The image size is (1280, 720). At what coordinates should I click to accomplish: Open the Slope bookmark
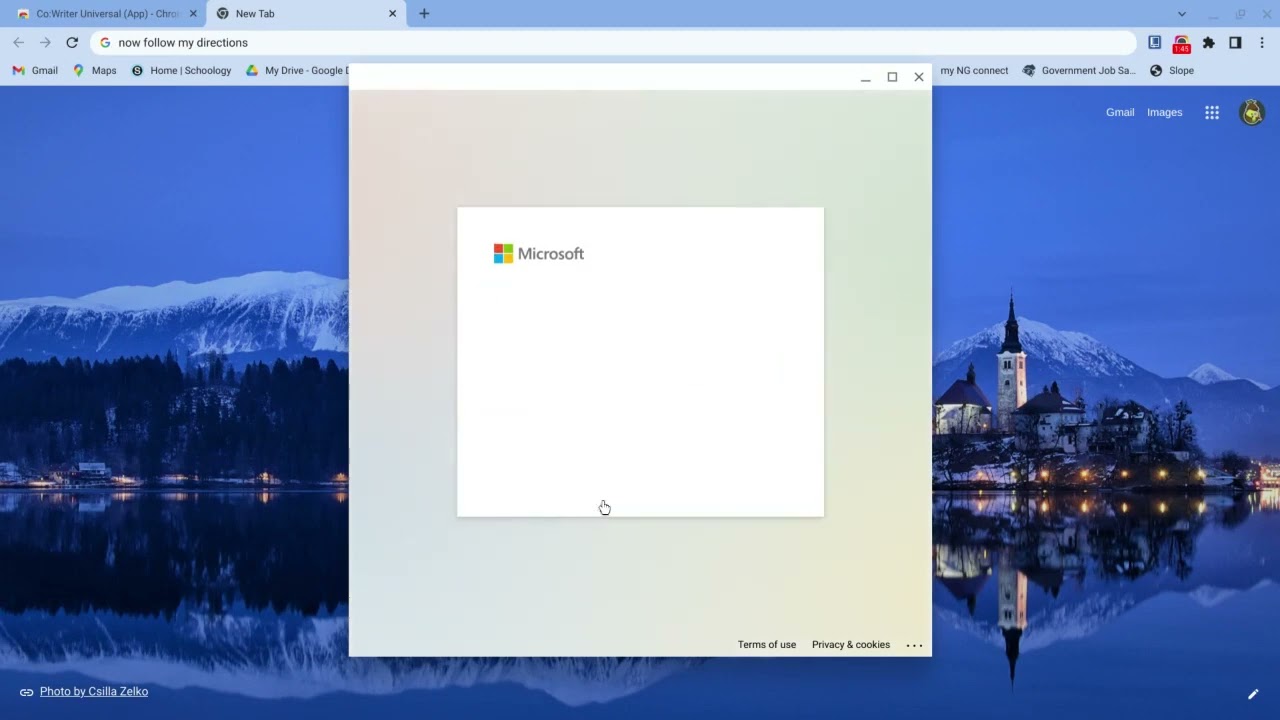click(x=1172, y=71)
